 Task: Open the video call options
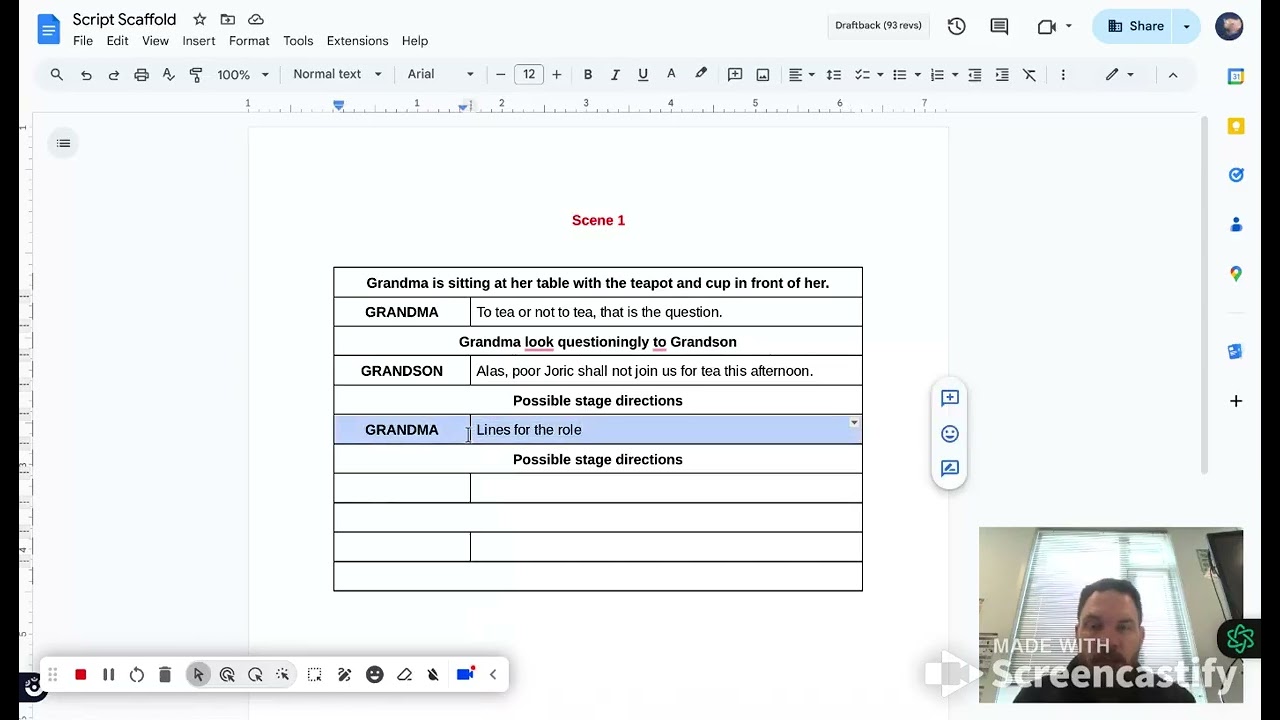pyautogui.click(x=1055, y=26)
